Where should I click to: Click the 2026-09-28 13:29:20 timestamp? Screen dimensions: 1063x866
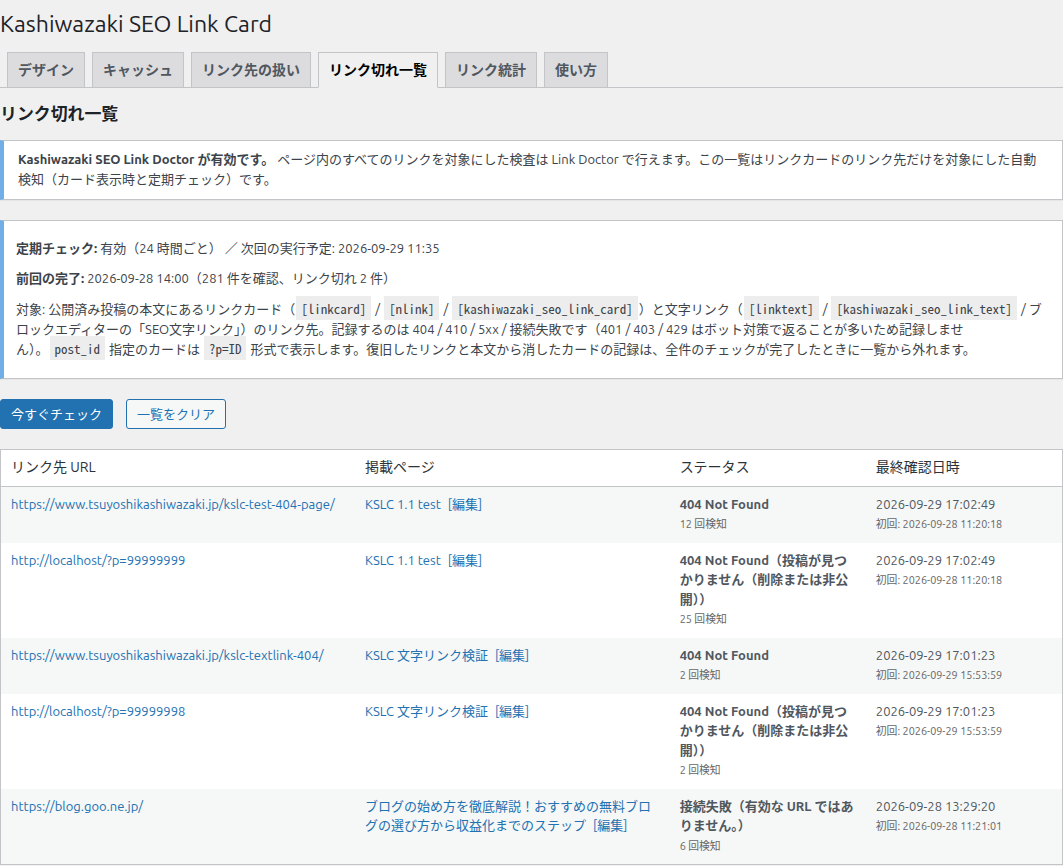pos(936,807)
